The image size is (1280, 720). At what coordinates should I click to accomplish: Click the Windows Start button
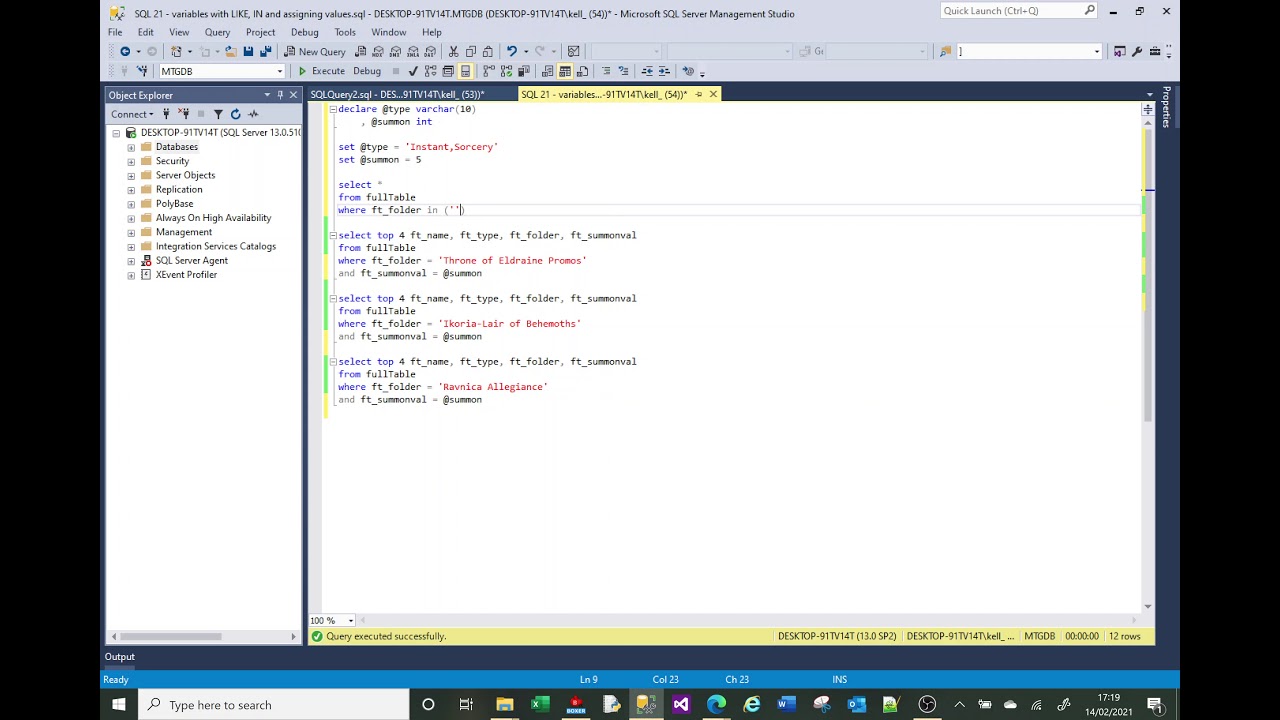coord(119,705)
